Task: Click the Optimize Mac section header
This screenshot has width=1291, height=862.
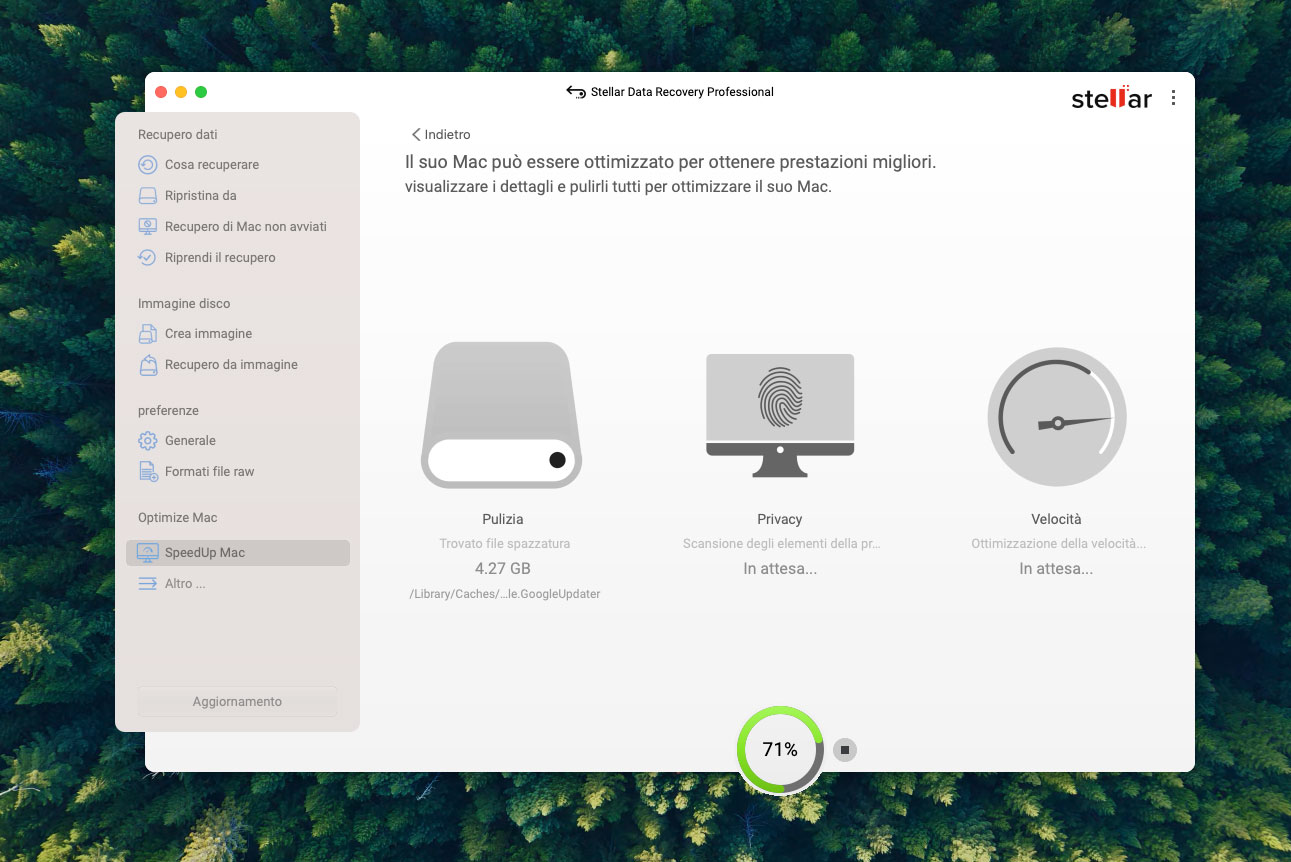Action: point(178,518)
